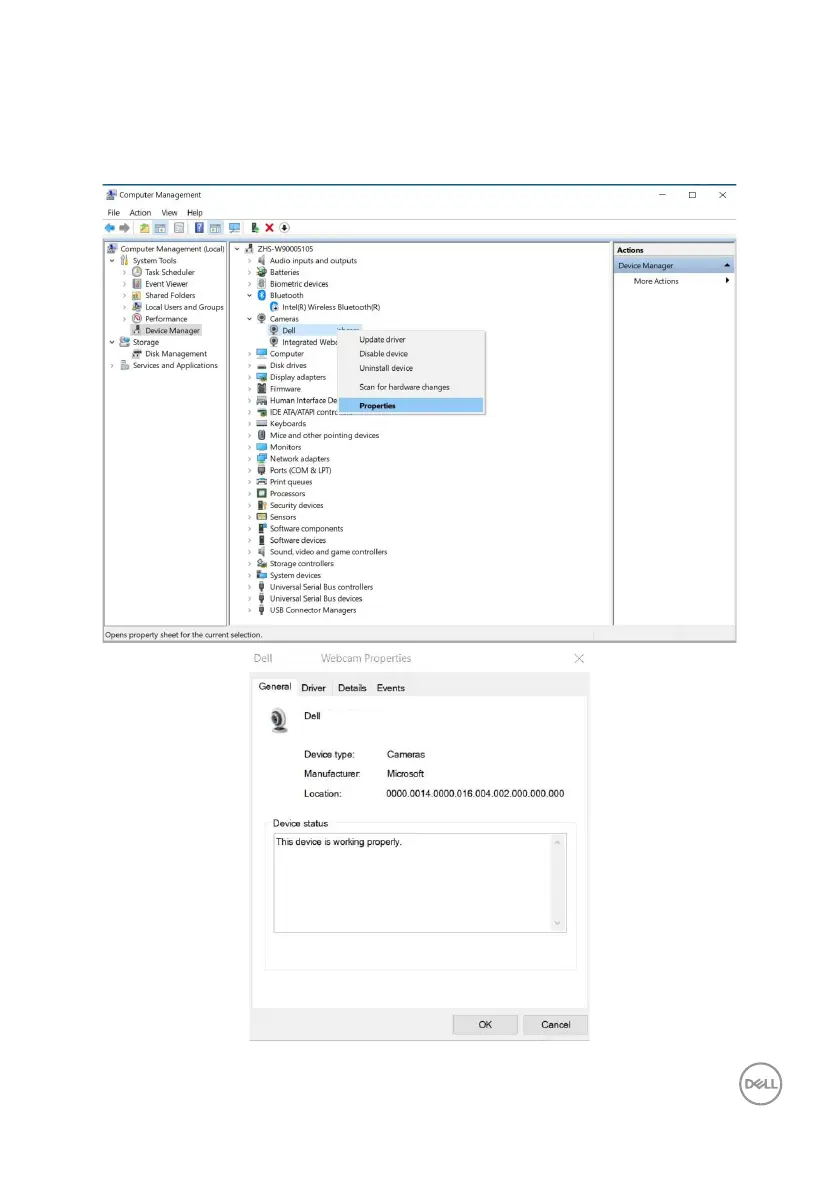839x1191 pixels.
Task: Click the Biometric devices icon
Action: click(x=262, y=284)
